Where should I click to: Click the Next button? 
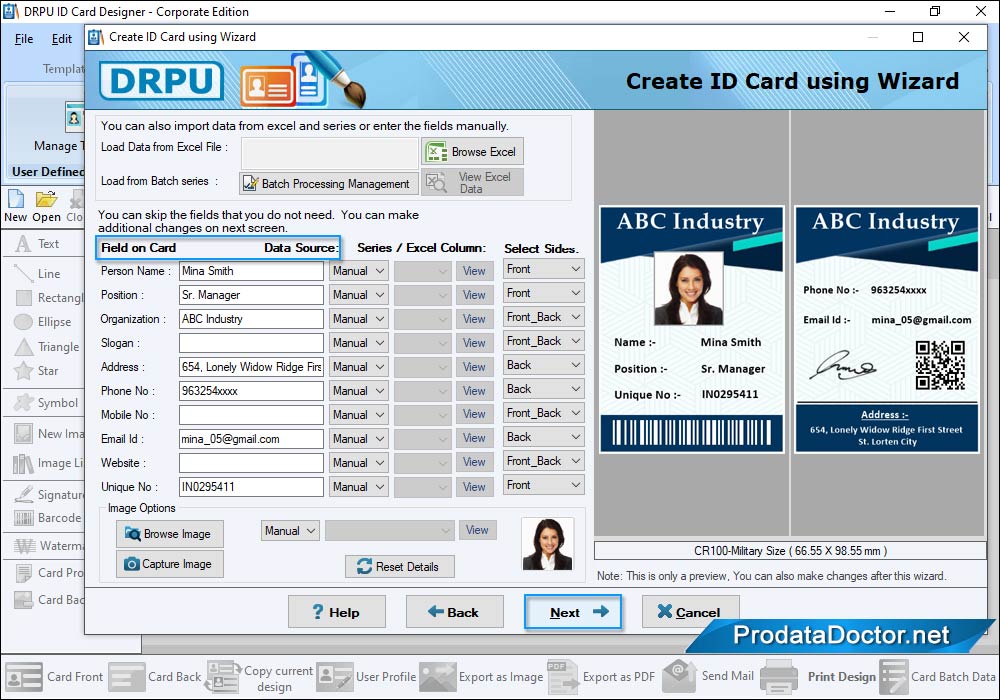[x=573, y=612]
